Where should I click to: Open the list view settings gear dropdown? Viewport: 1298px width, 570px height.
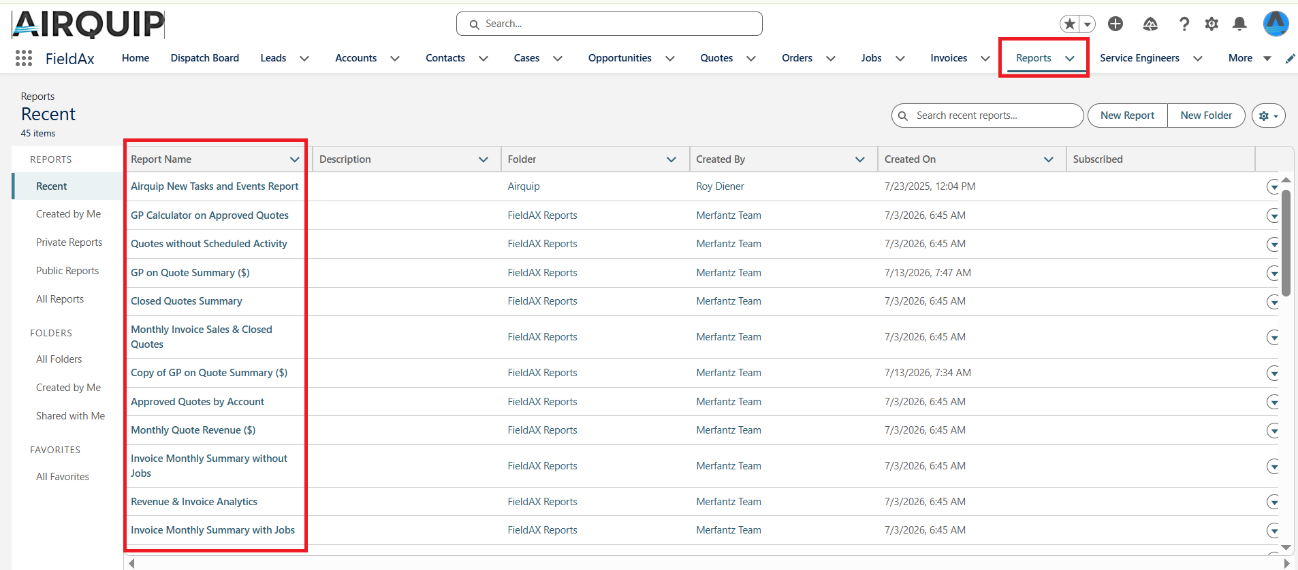tap(1268, 116)
